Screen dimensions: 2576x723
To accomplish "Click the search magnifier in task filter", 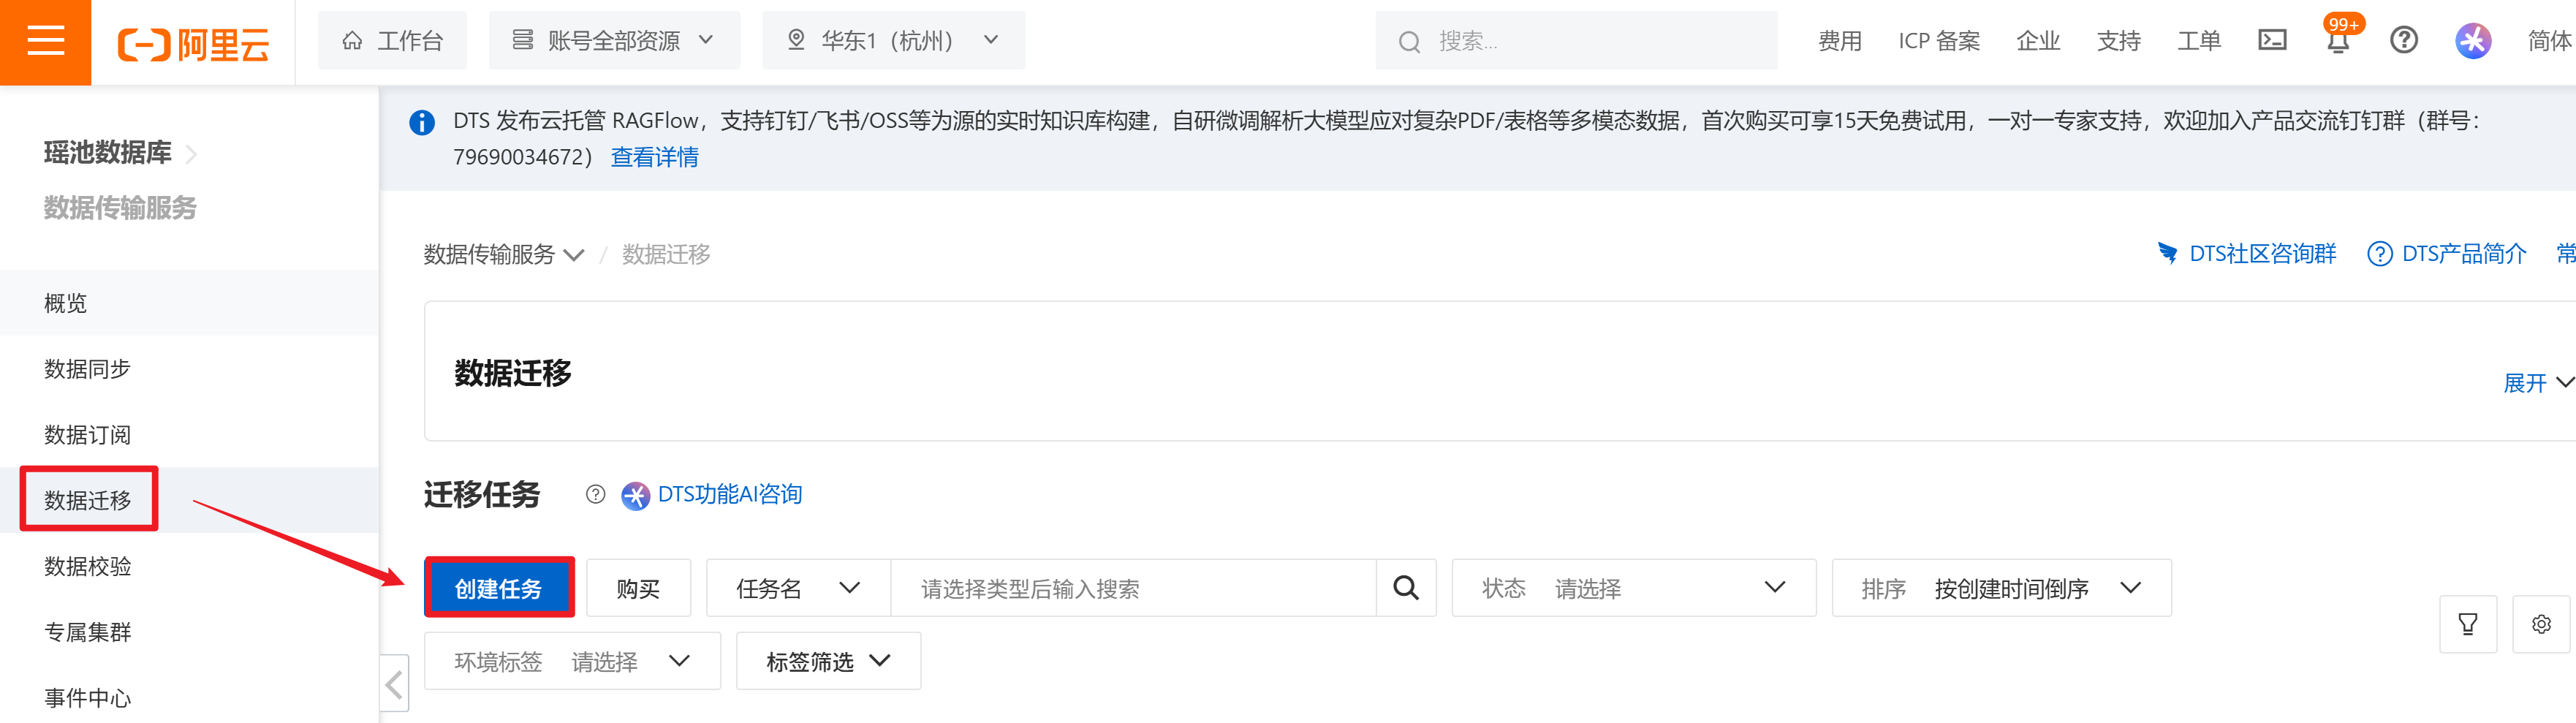I will click(1406, 588).
